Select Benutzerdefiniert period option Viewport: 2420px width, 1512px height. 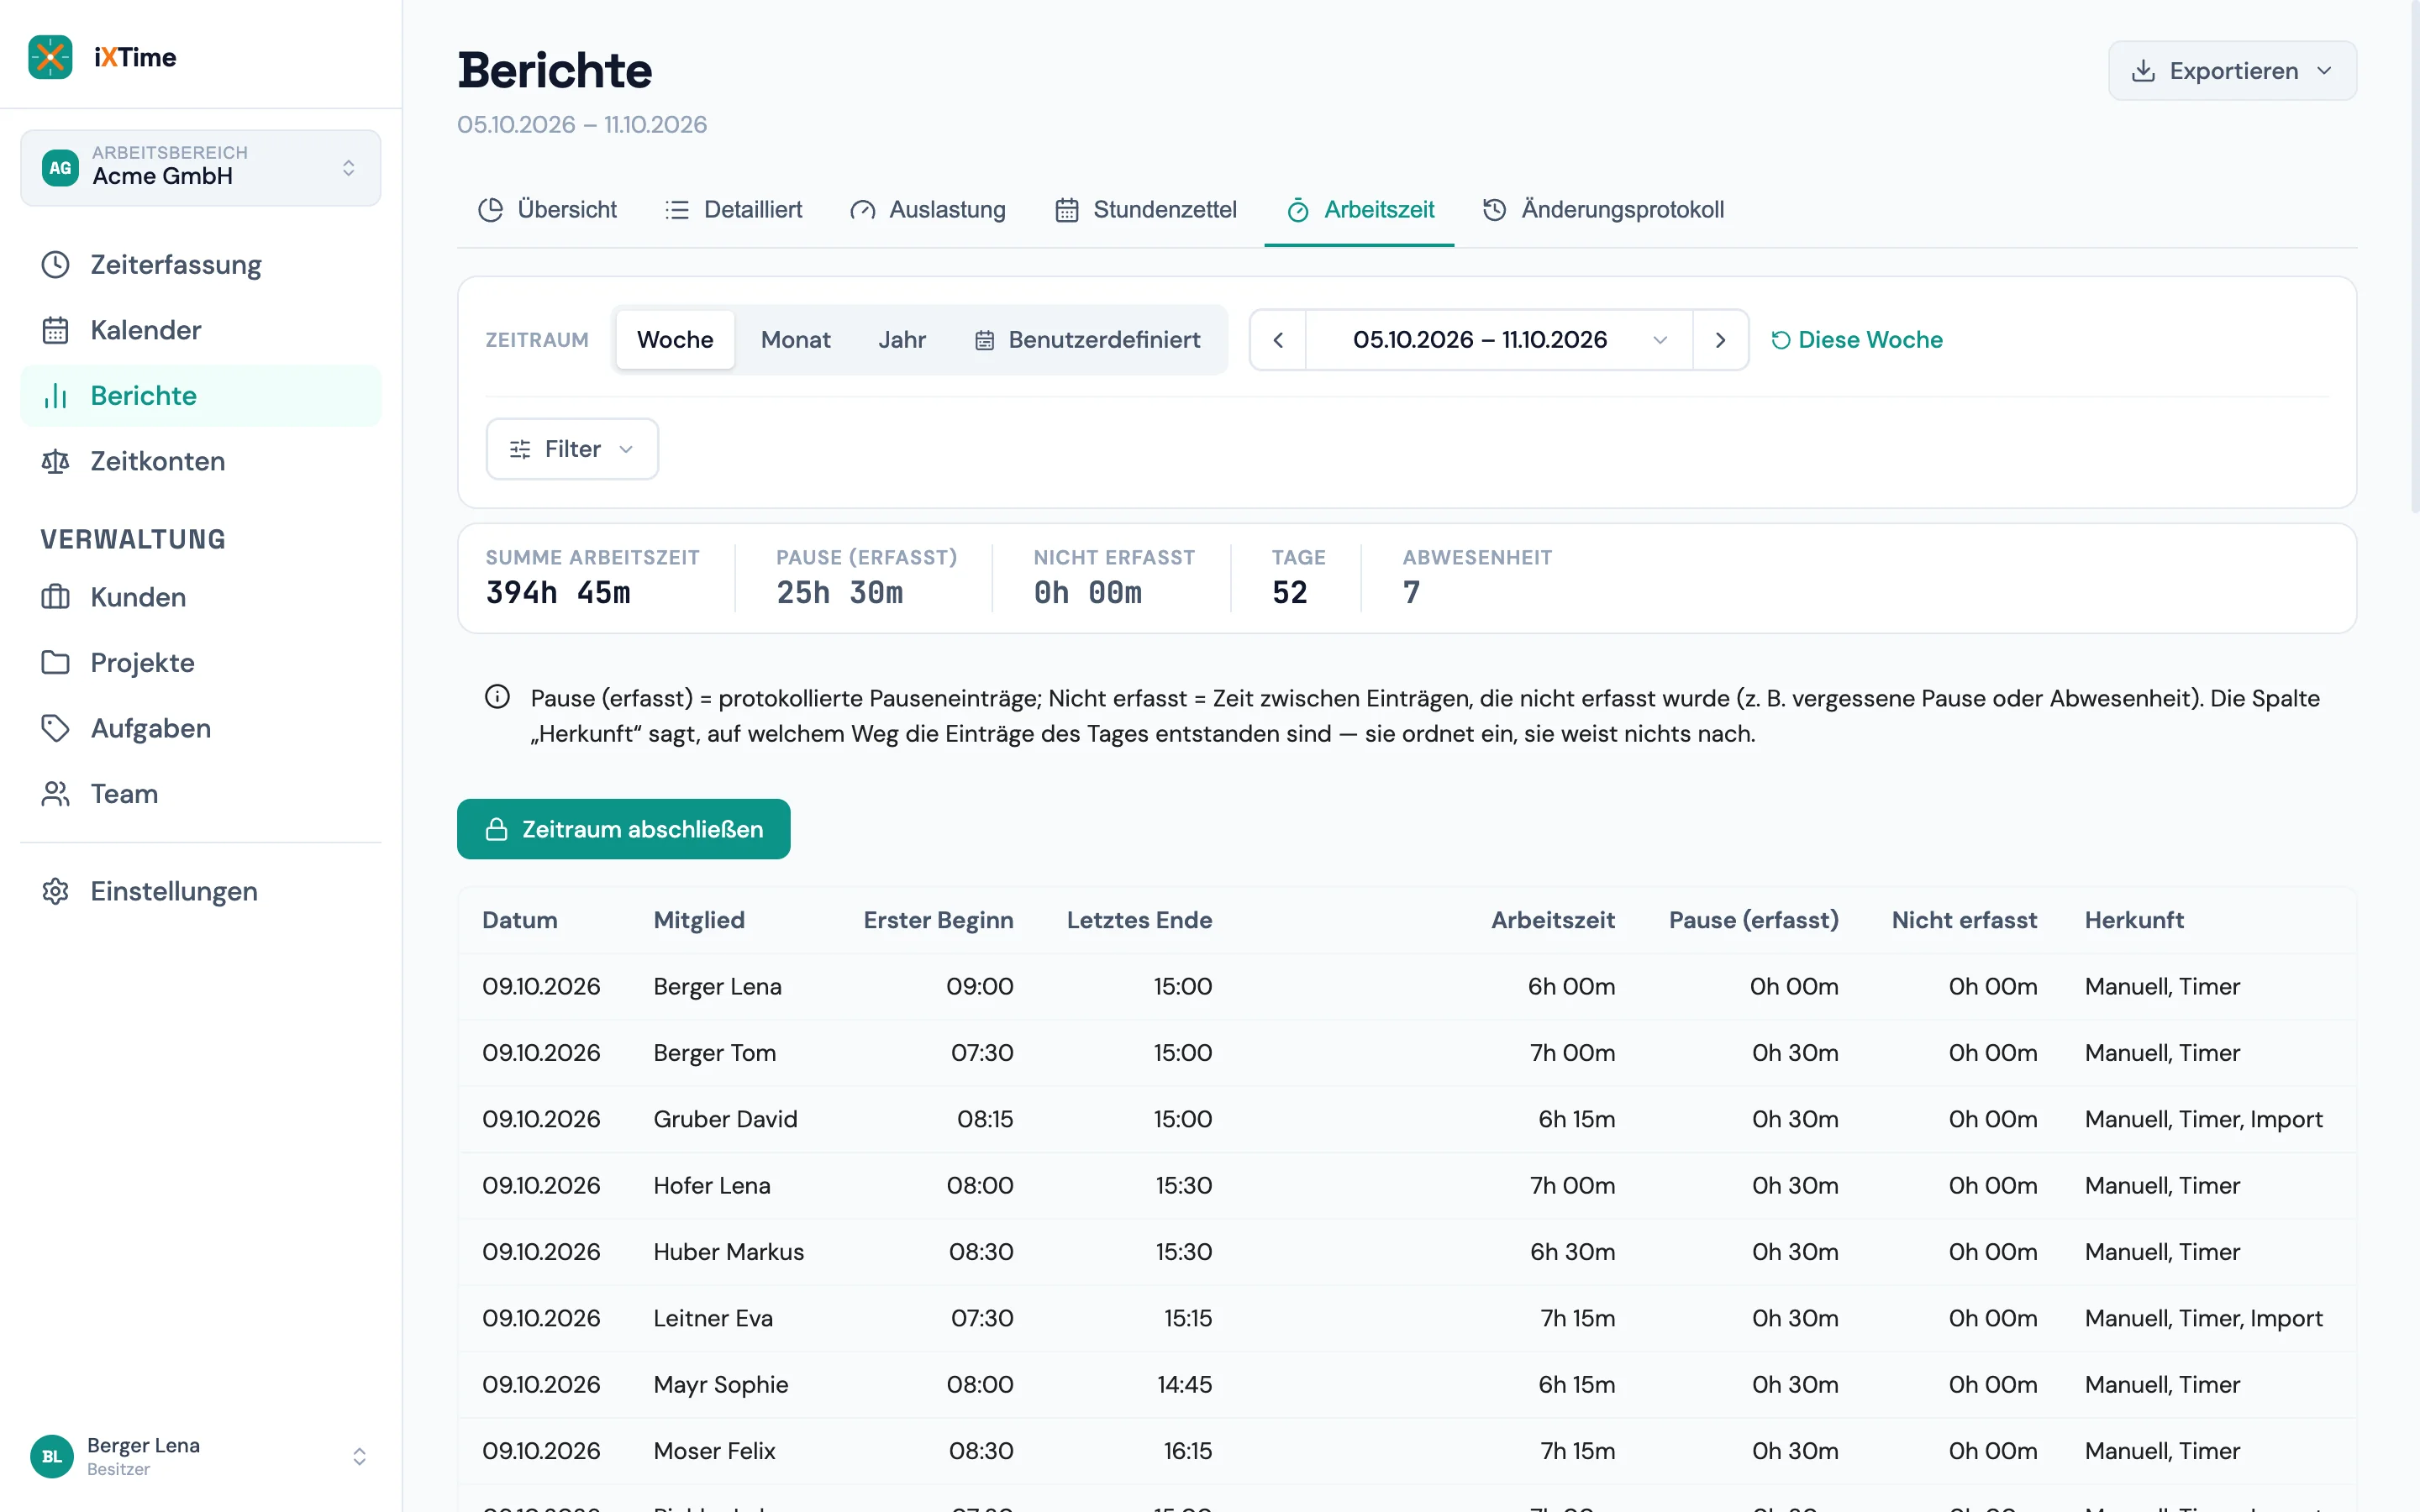[1087, 340]
